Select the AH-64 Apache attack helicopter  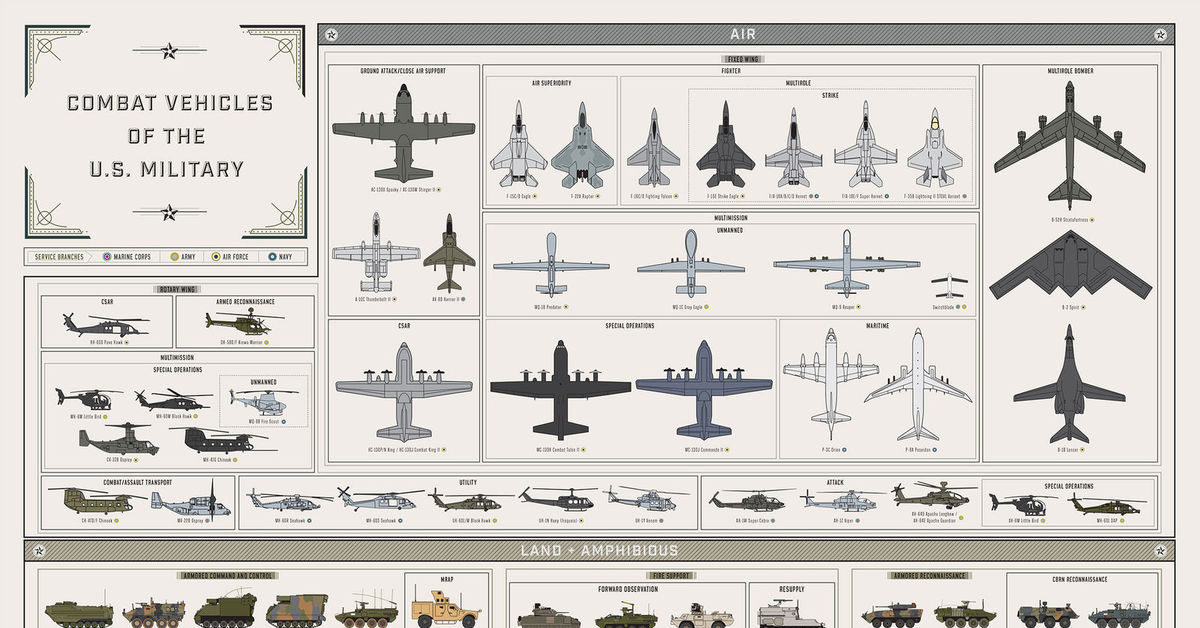tap(934, 497)
